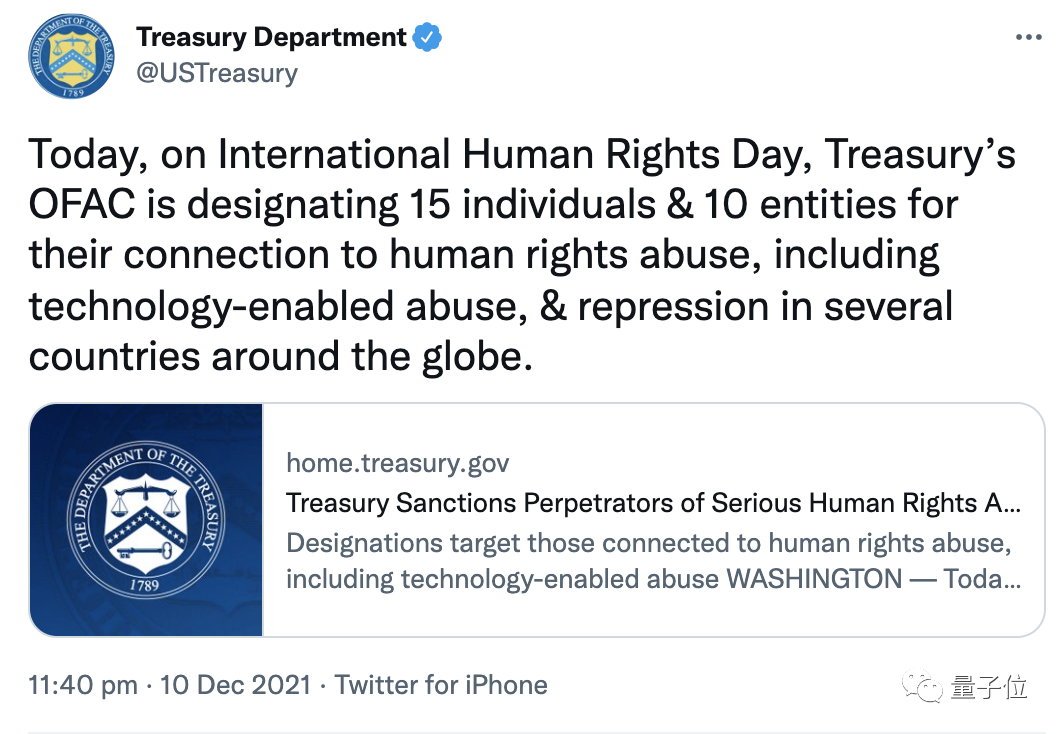Image resolution: width=1062 pixels, height=734 pixels.
Task: Click the 11:40 pm timestamp
Action: coord(83,685)
